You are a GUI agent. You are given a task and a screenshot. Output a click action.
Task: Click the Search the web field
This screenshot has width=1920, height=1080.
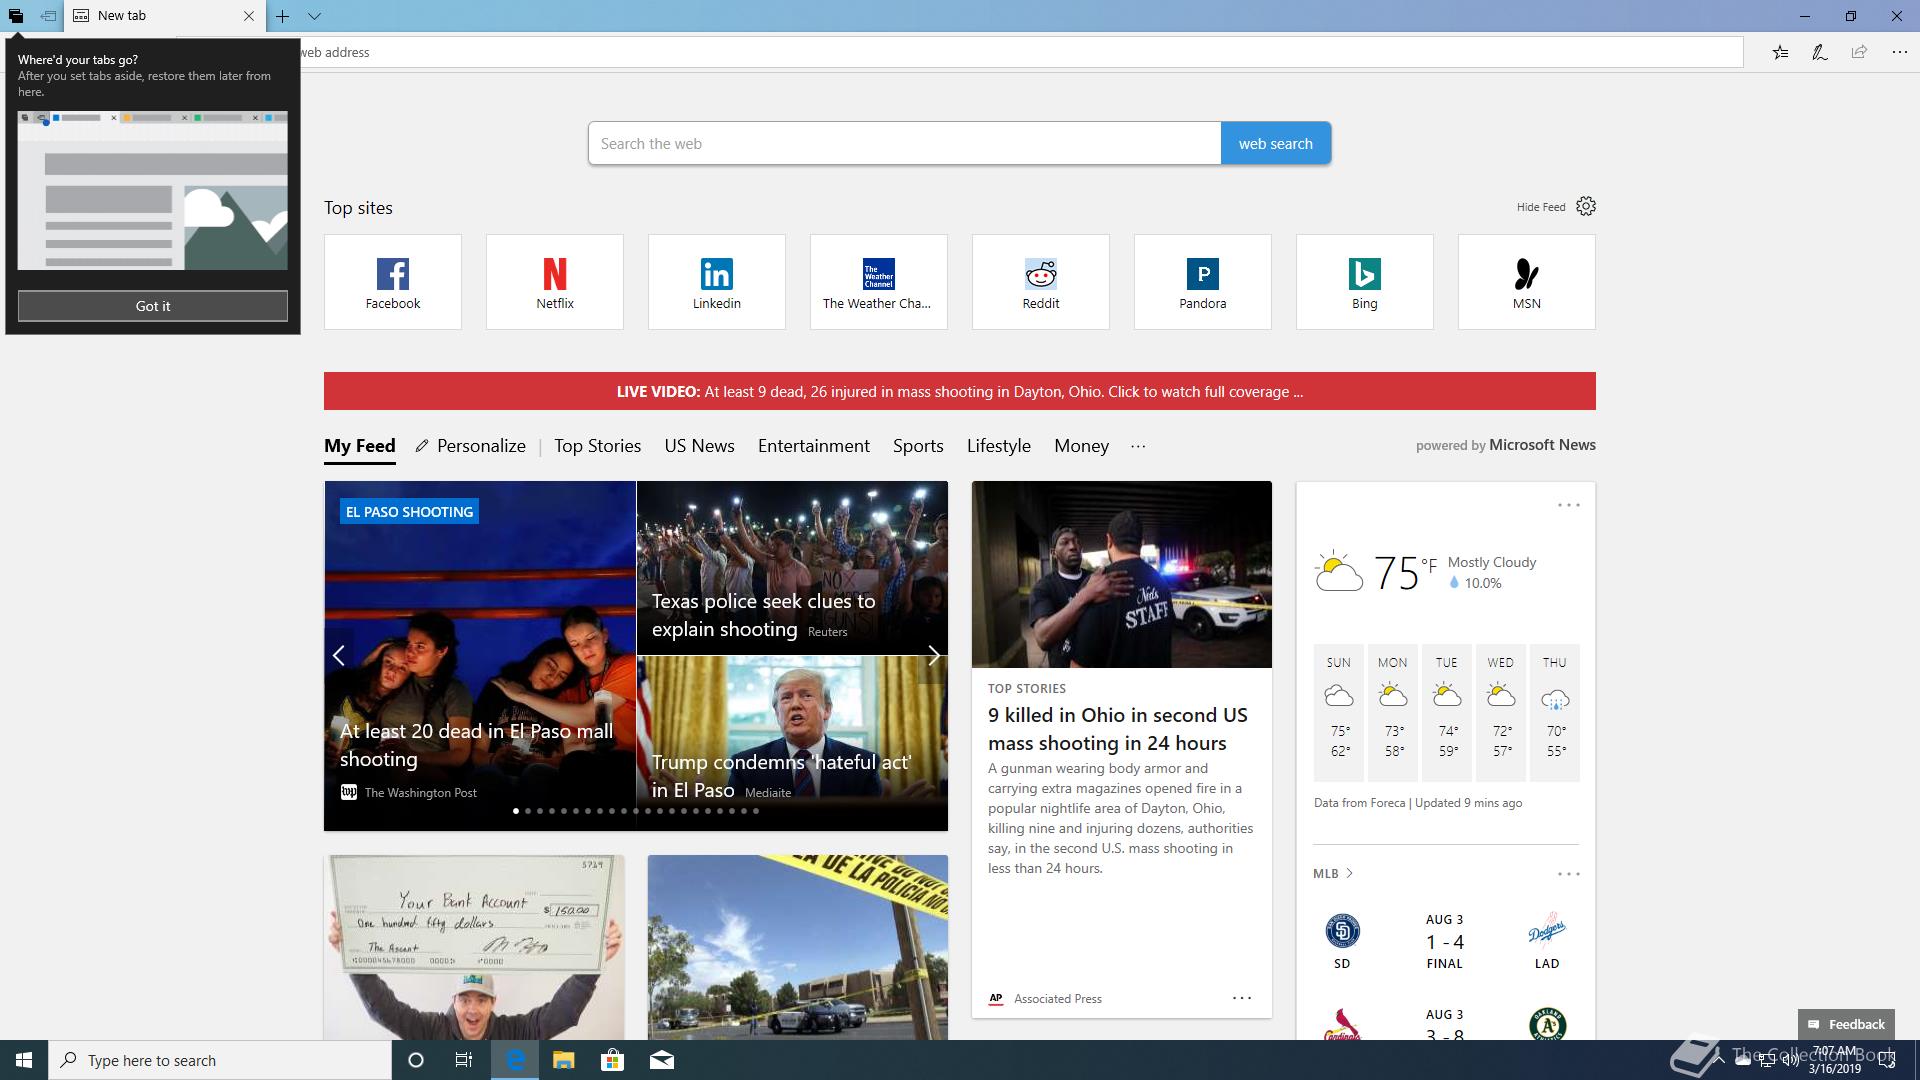[904, 143]
